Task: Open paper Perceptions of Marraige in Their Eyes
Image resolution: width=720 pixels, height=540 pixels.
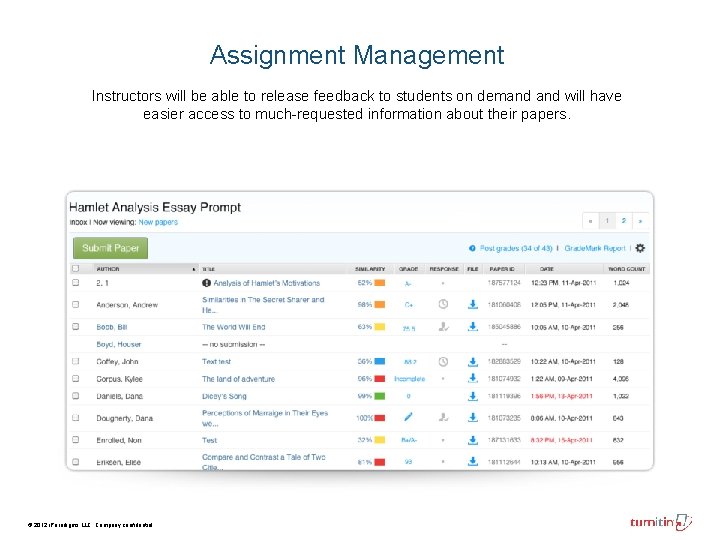Action: tap(265, 418)
